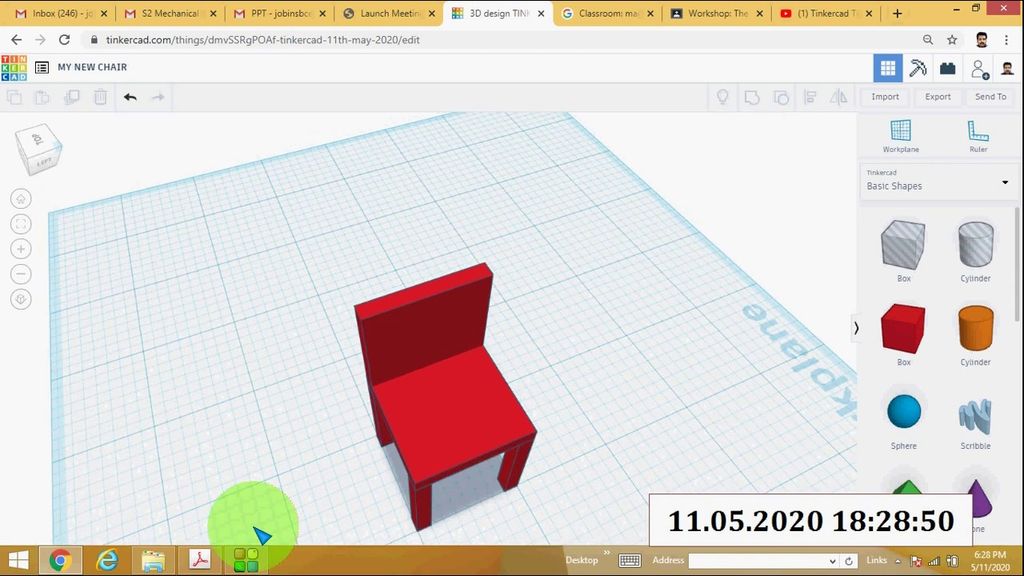Switch to the Inbox (246) tab

tap(60, 13)
